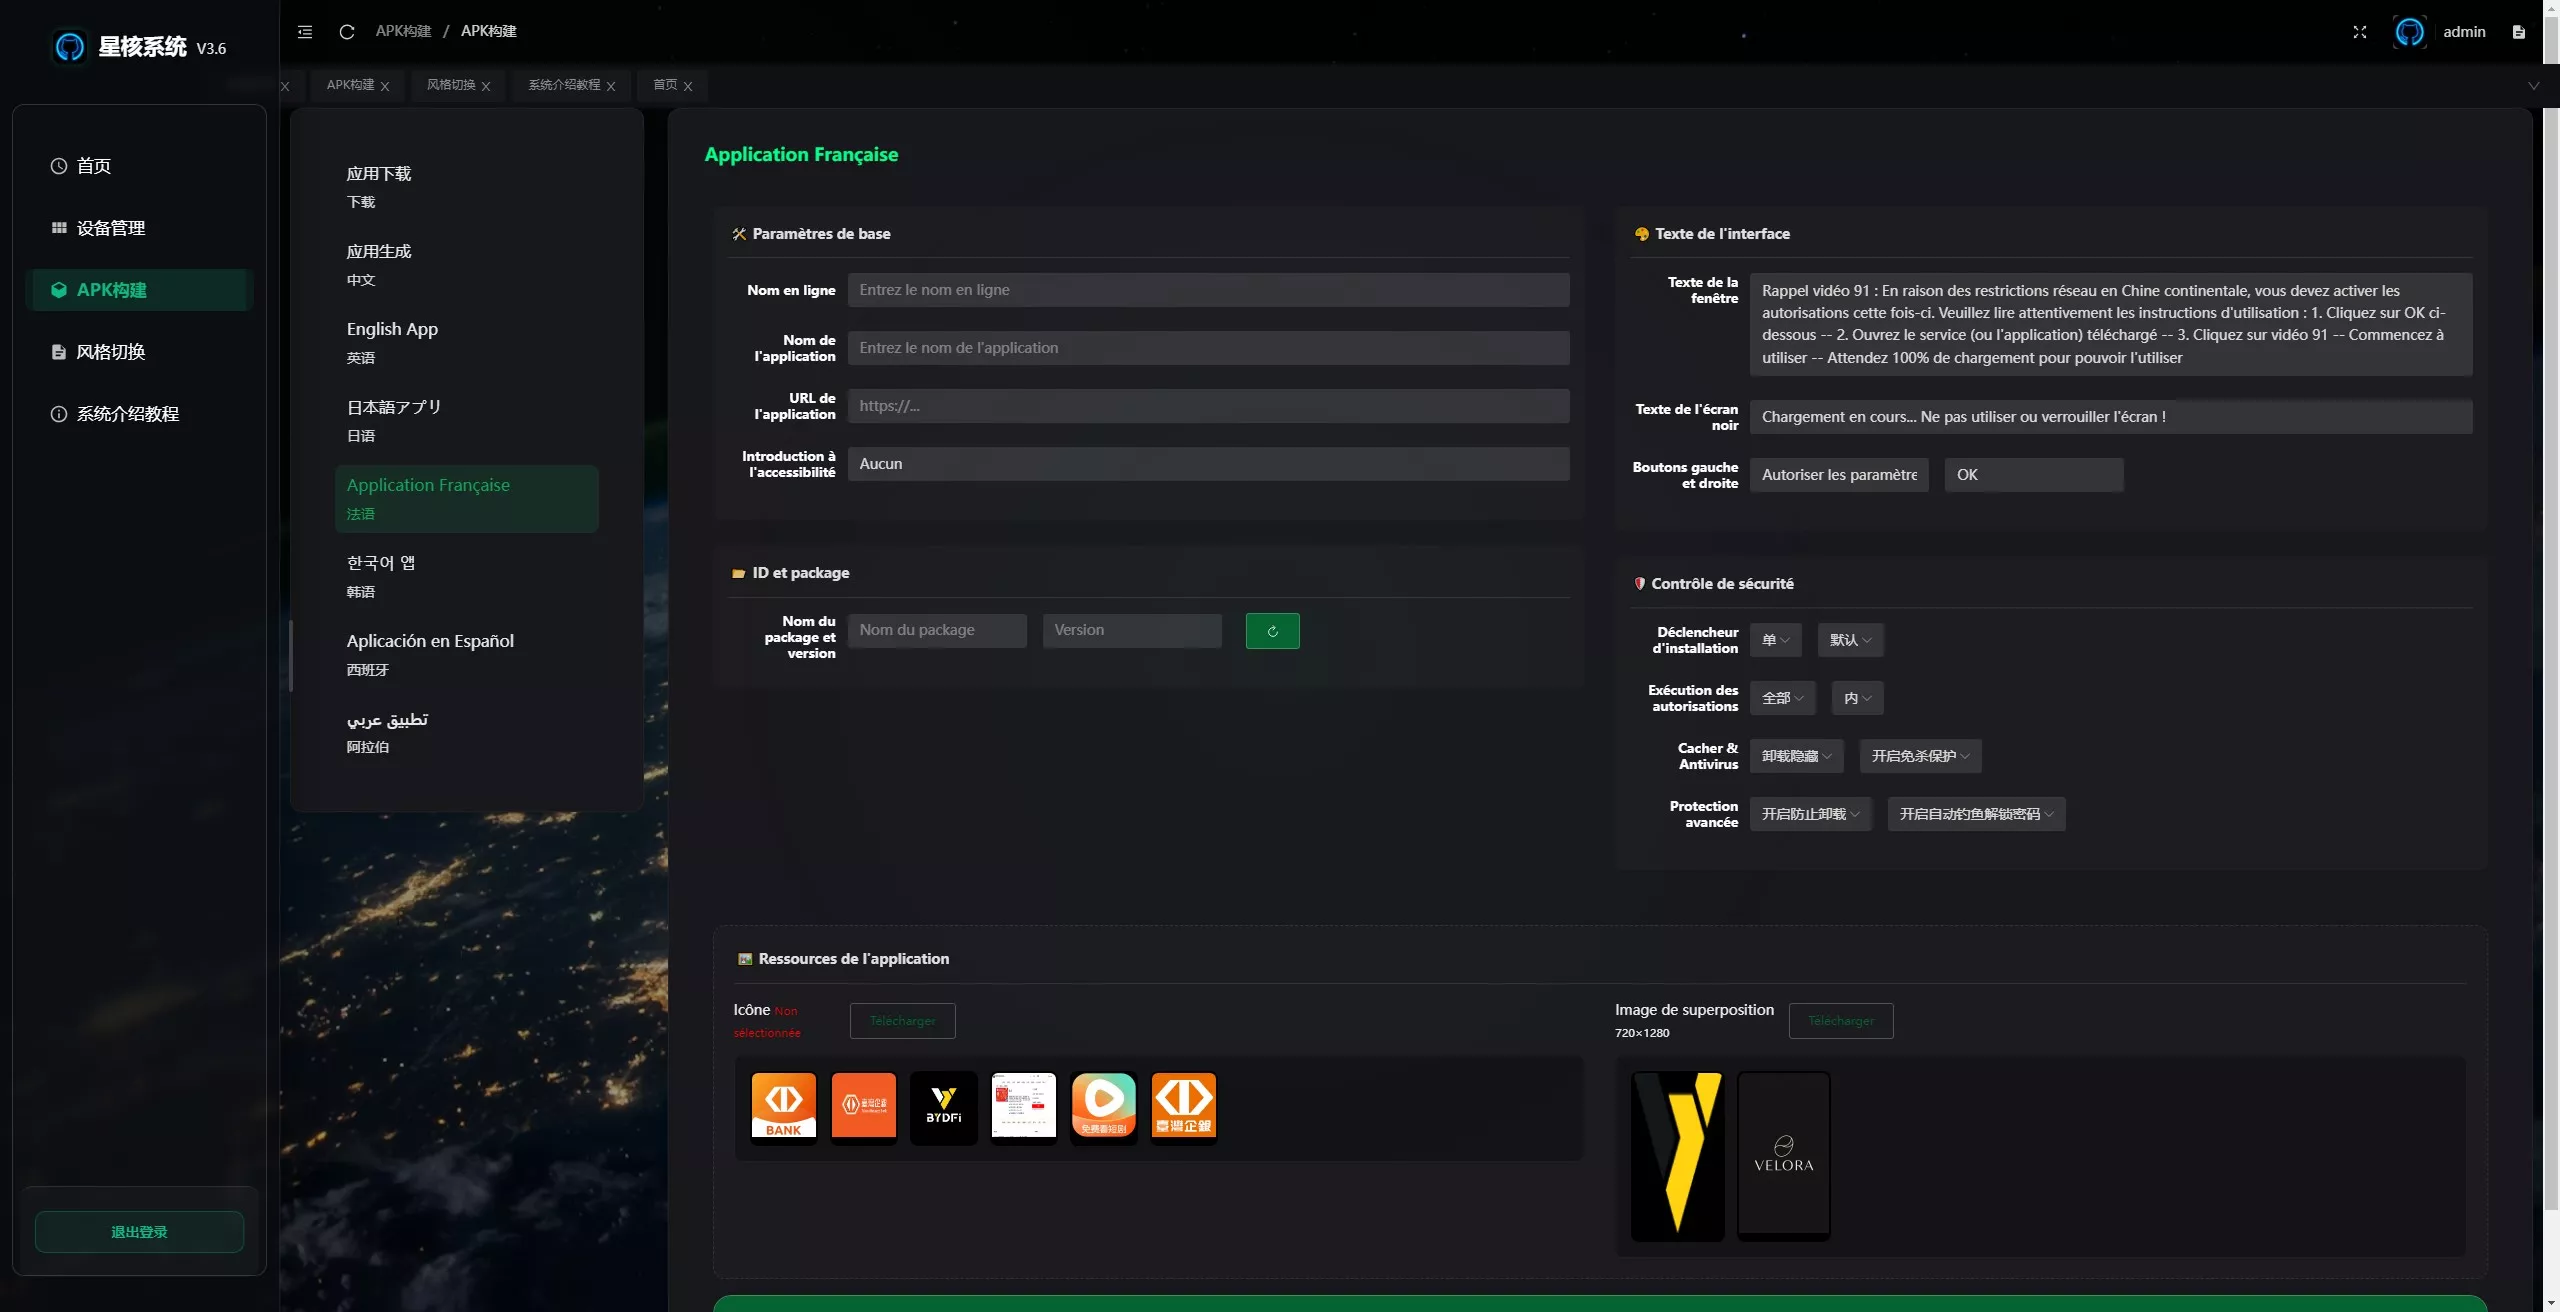Open the 内 dropdown
Screen dimensions: 2560x1312
pos(1858,698)
